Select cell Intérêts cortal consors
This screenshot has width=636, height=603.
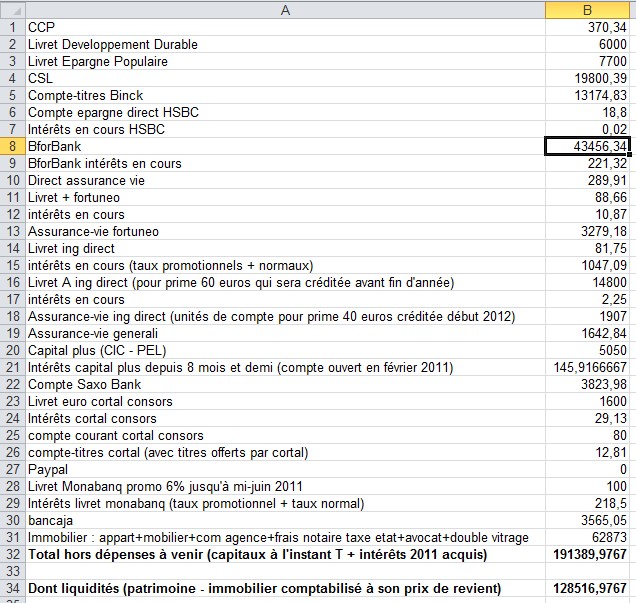coord(285,418)
